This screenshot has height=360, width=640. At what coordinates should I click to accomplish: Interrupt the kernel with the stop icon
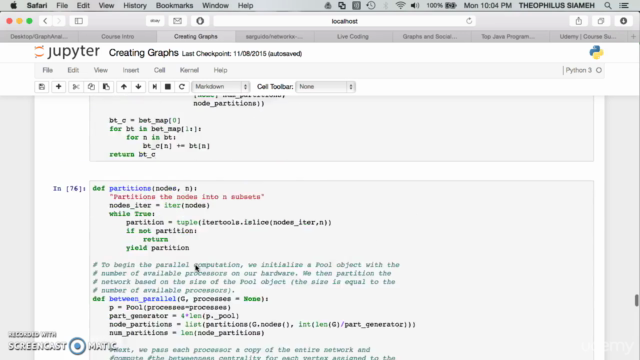point(168,87)
